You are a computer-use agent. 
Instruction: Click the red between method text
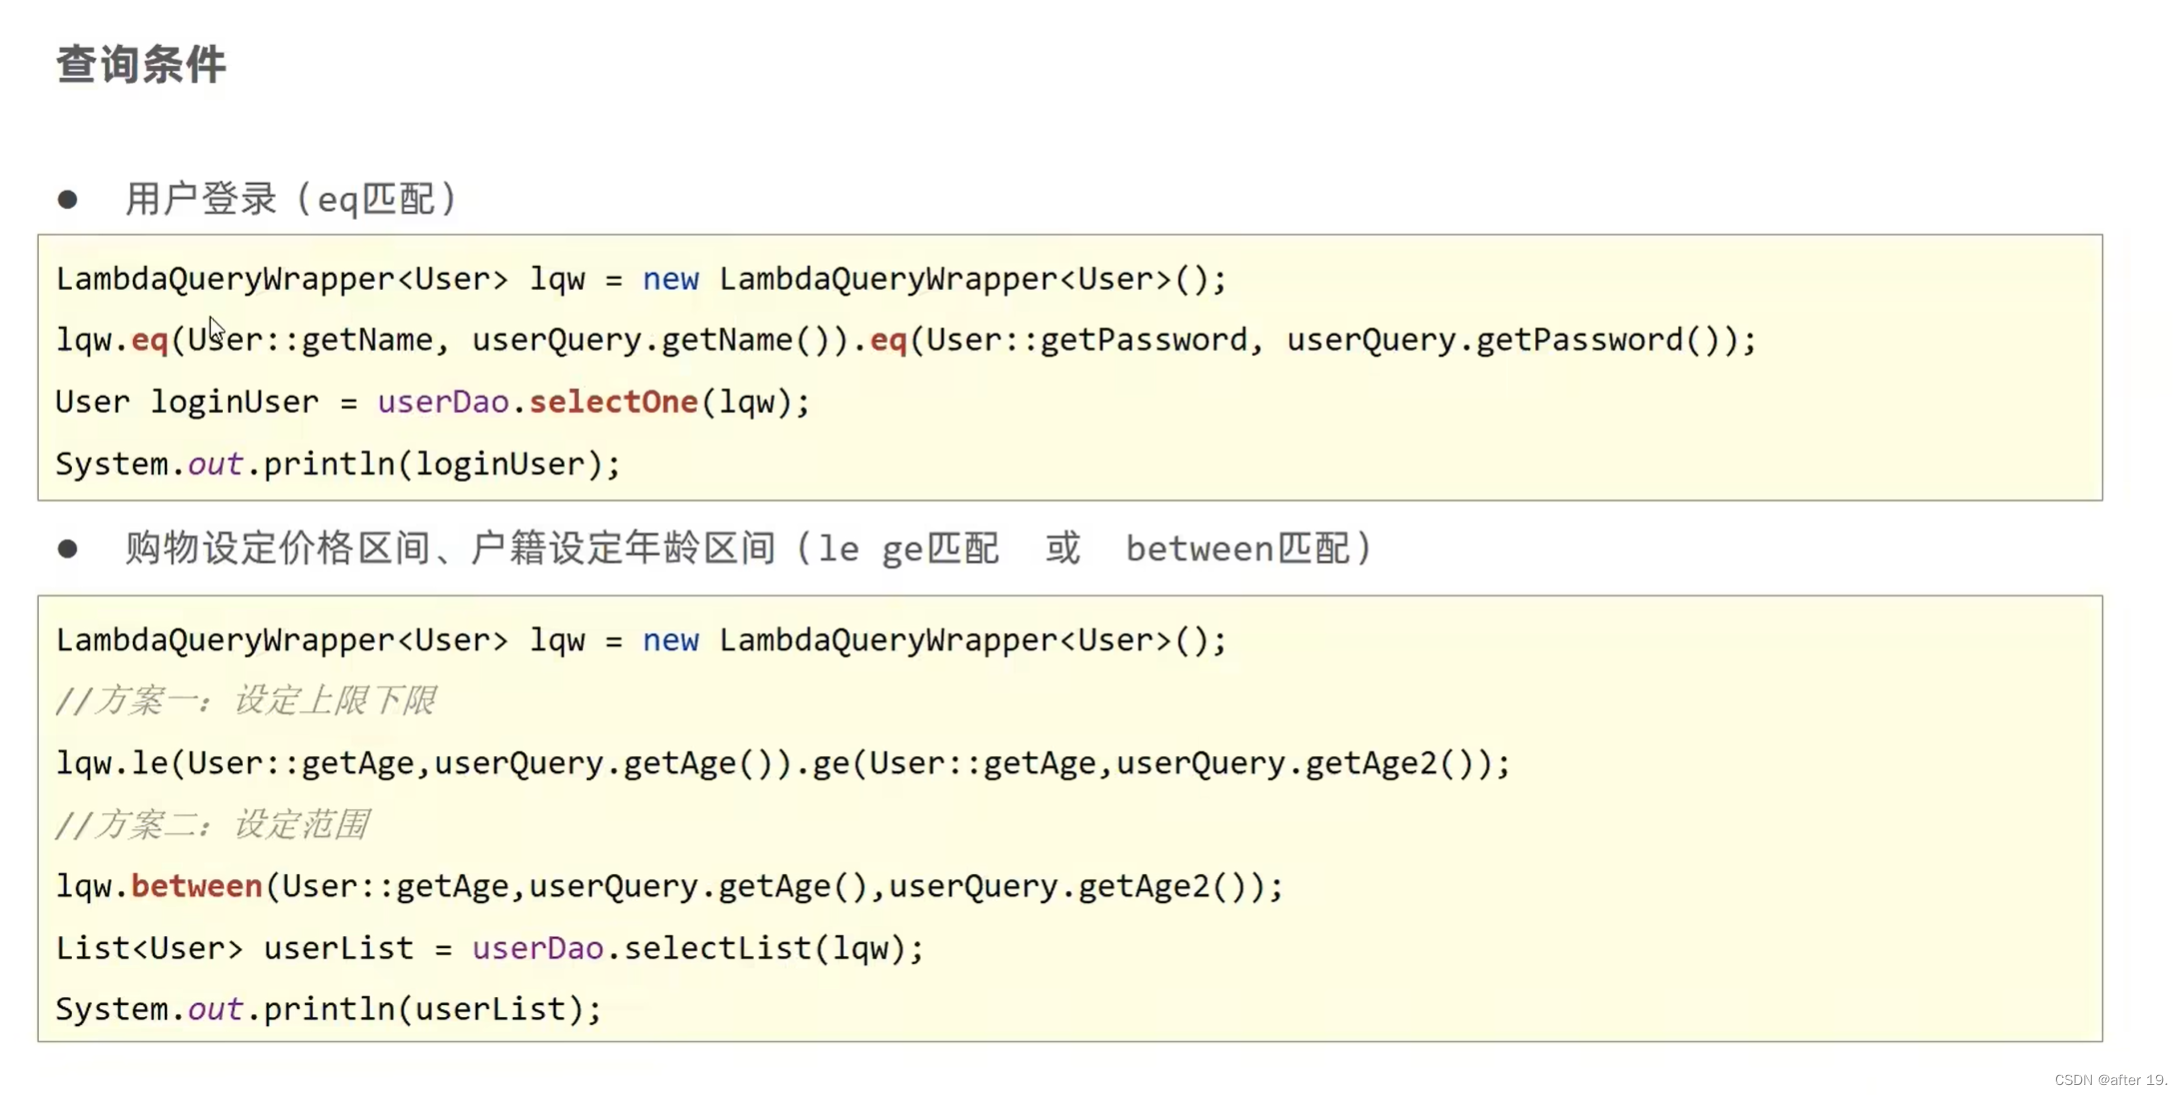click(196, 886)
